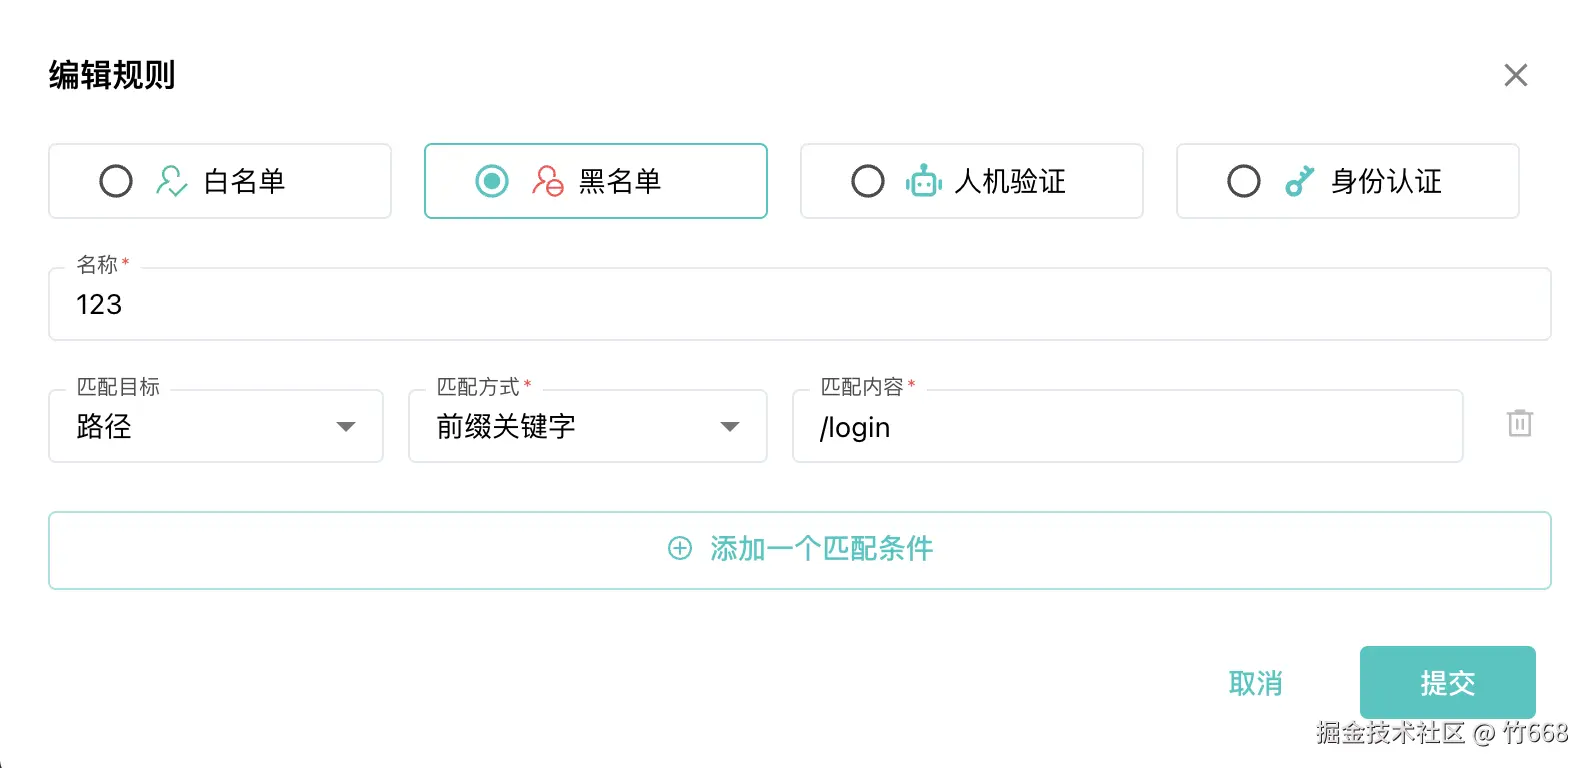Select the 黑名单 radio button

492,181
